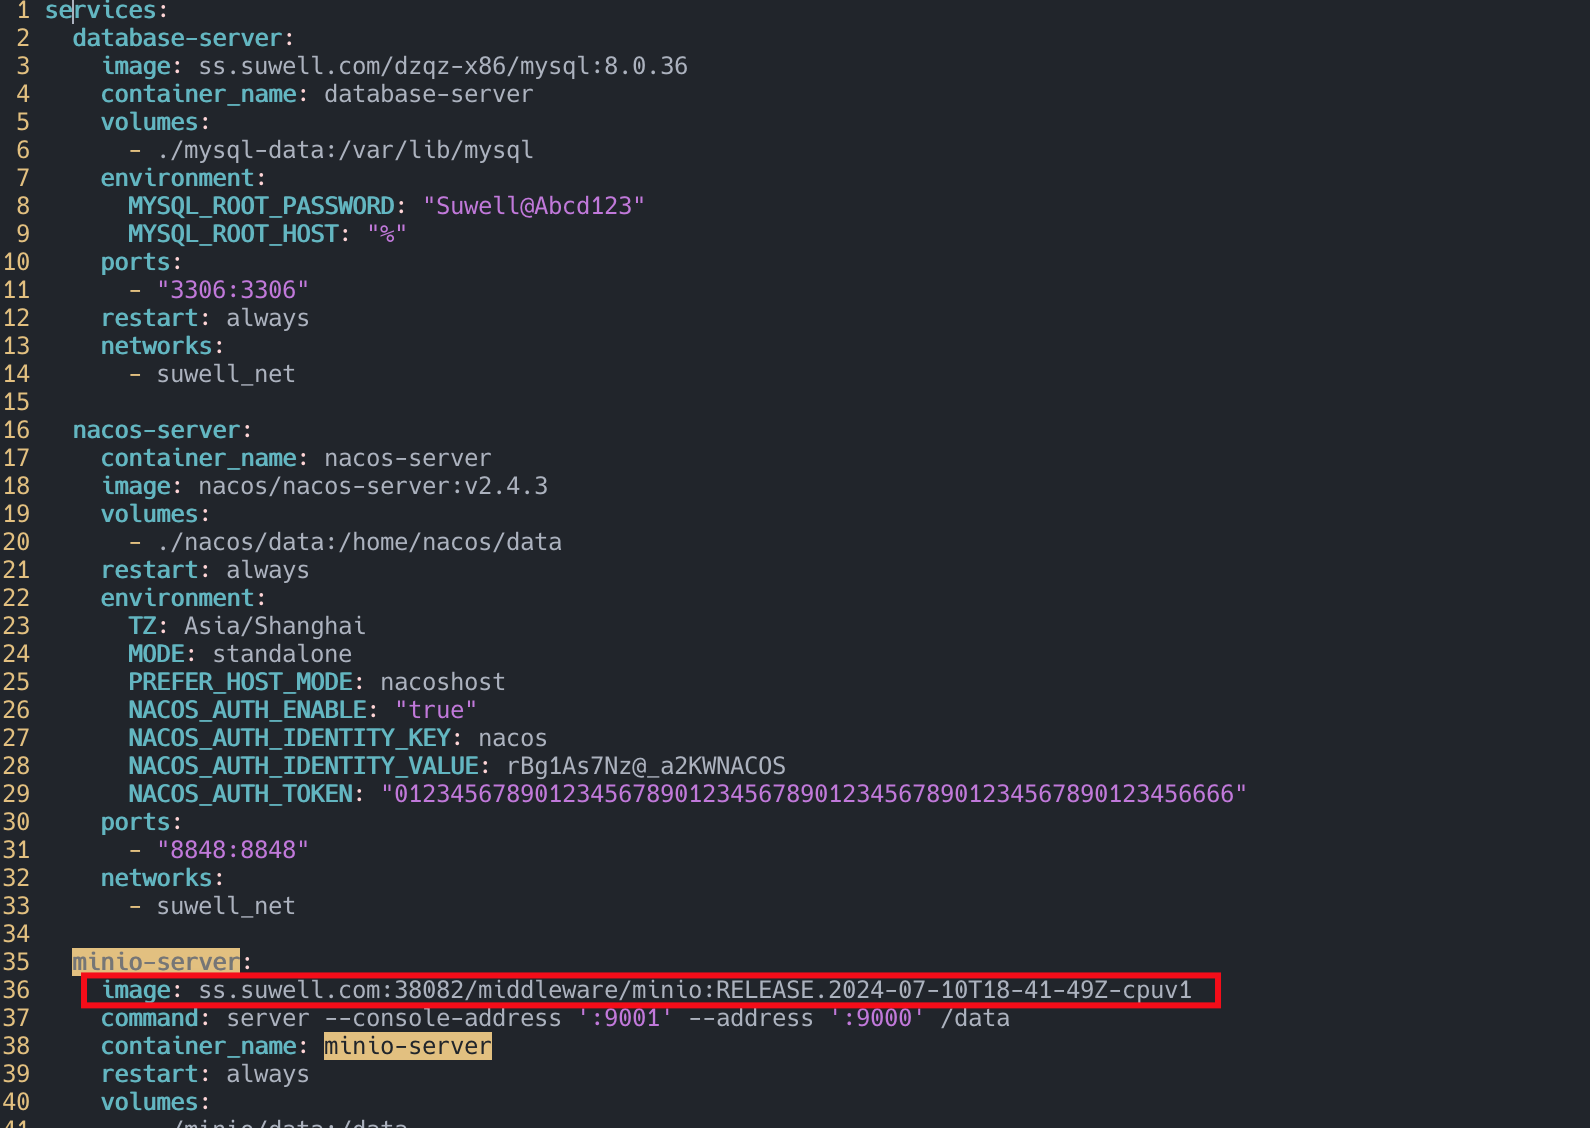The width and height of the screenshot is (1590, 1128).
Task: Click the port mapping "8848:8848"
Action: [233, 850]
